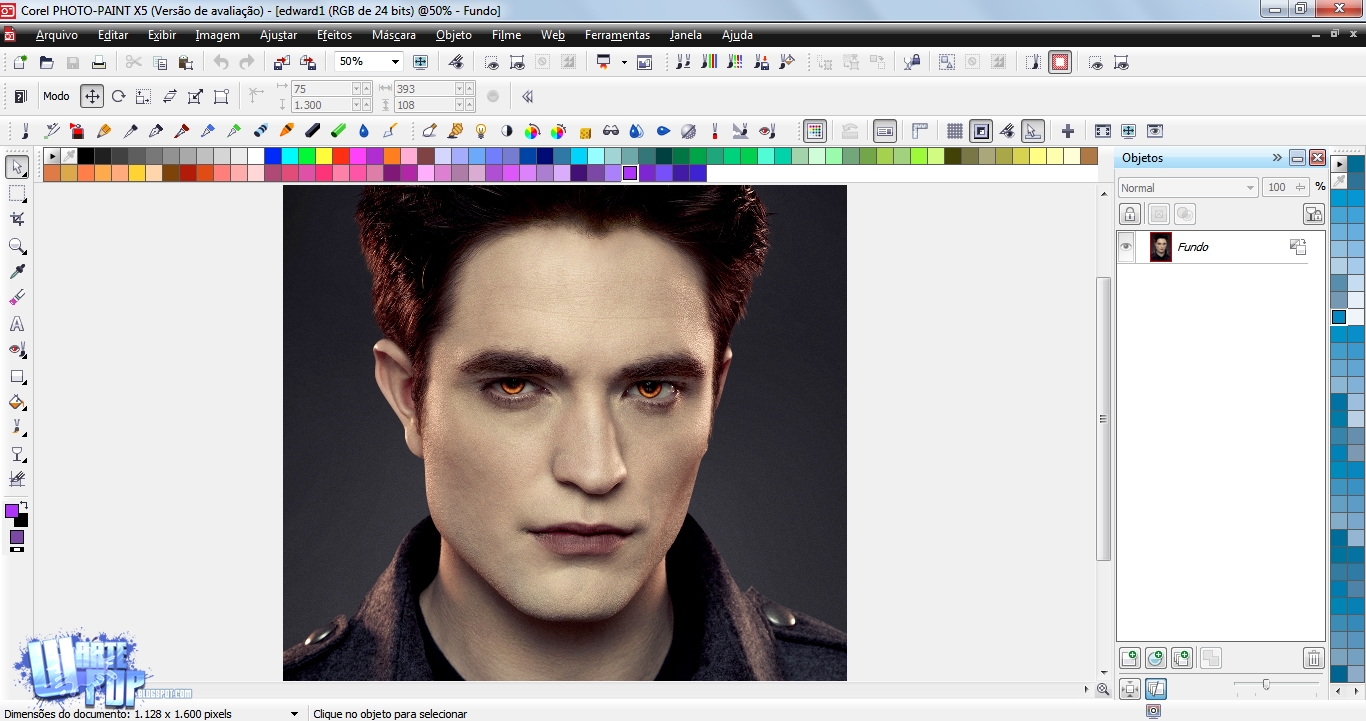Choose the green highlighter marker brush
Image resolution: width=1366 pixels, height=721 pixels.
338,131
